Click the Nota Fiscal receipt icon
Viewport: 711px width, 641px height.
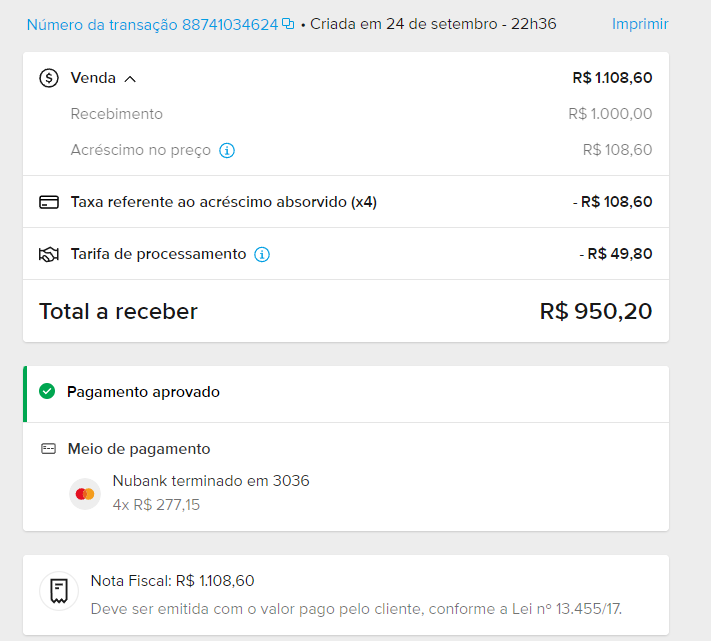click(59, 590)
